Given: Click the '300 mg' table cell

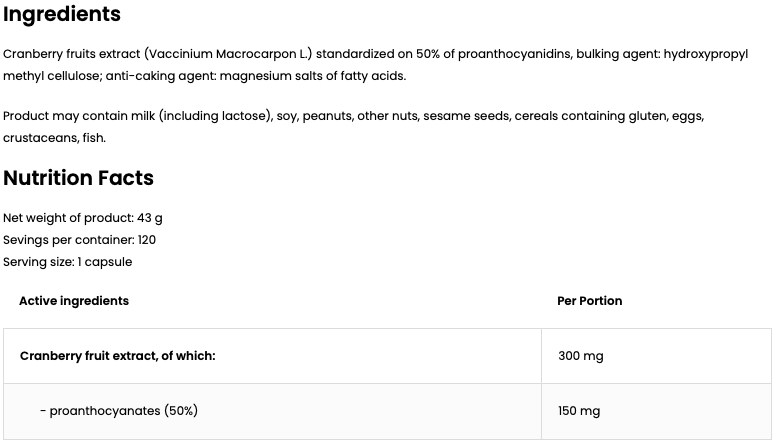Looking at the screenshot, I should pos(580,356).
